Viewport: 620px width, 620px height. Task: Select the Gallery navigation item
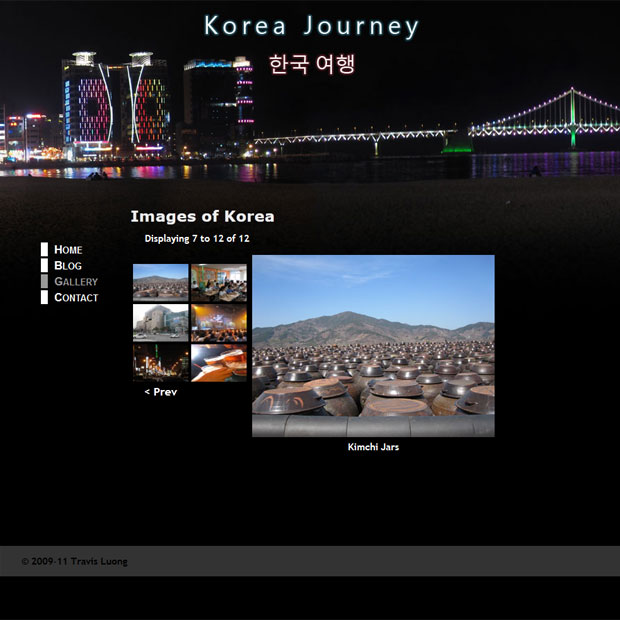pyautogui.click(x=76, y=281)
